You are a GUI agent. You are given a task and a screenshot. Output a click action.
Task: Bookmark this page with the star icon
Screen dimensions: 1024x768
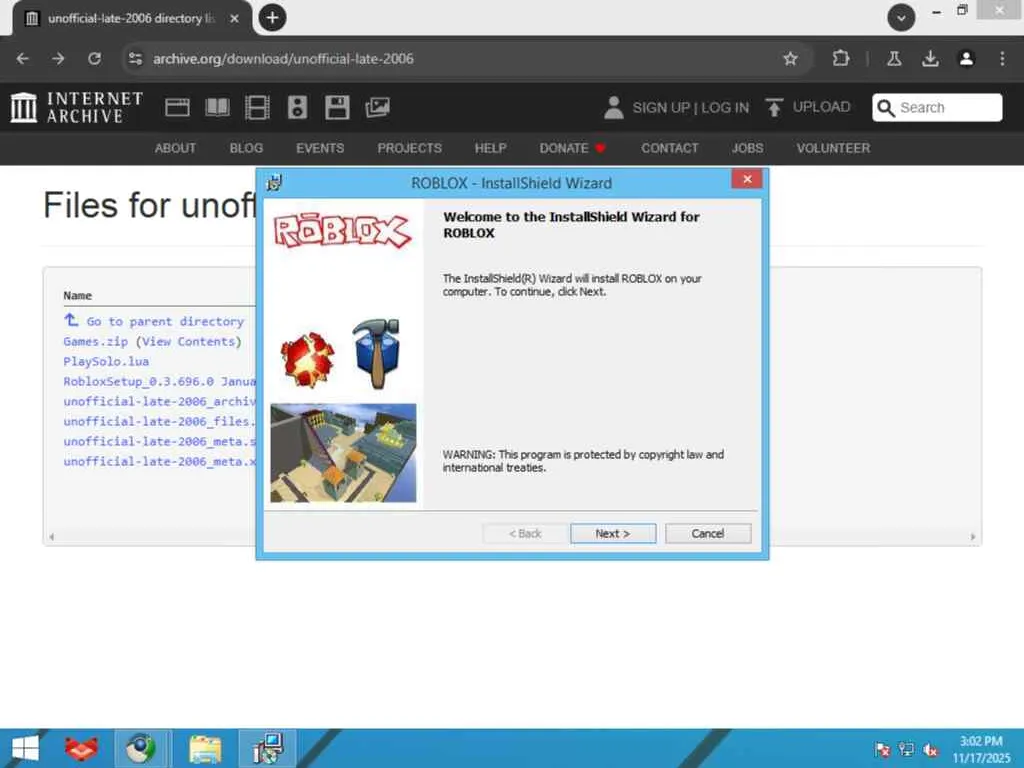(x=790, y=59)
